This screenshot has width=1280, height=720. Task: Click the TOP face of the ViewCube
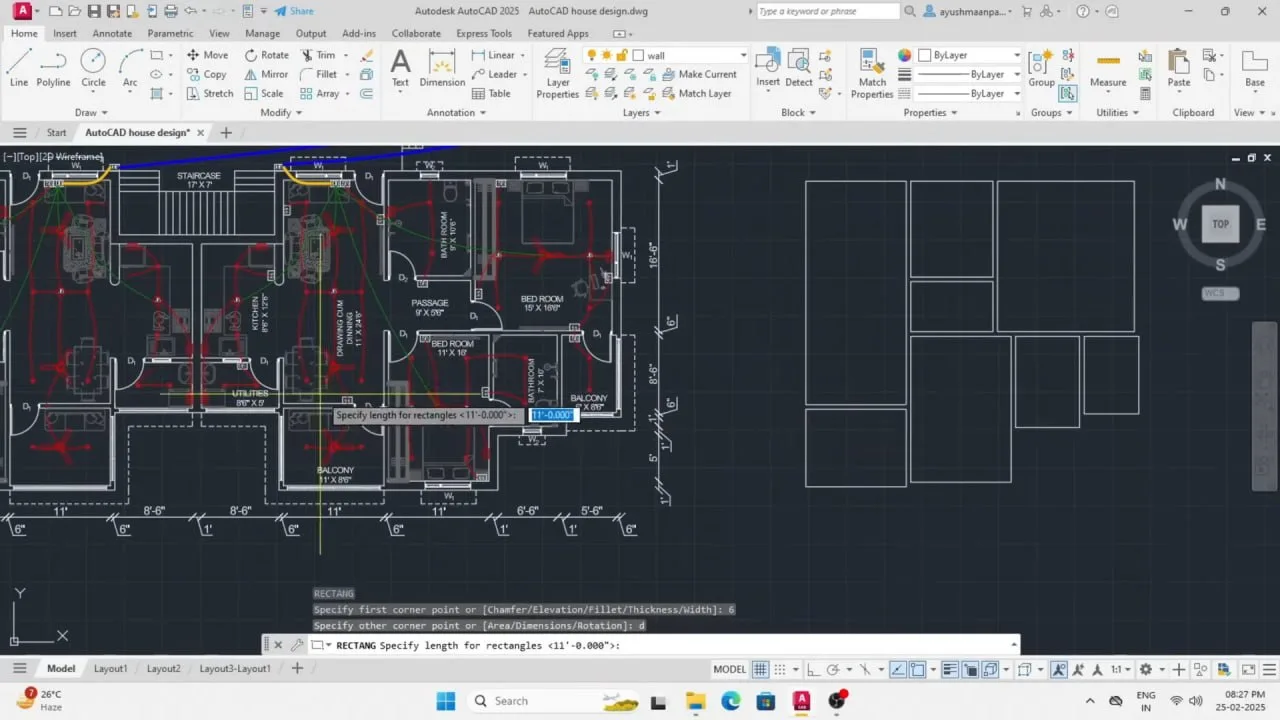pyautogui.click(x=1220, y=224)
